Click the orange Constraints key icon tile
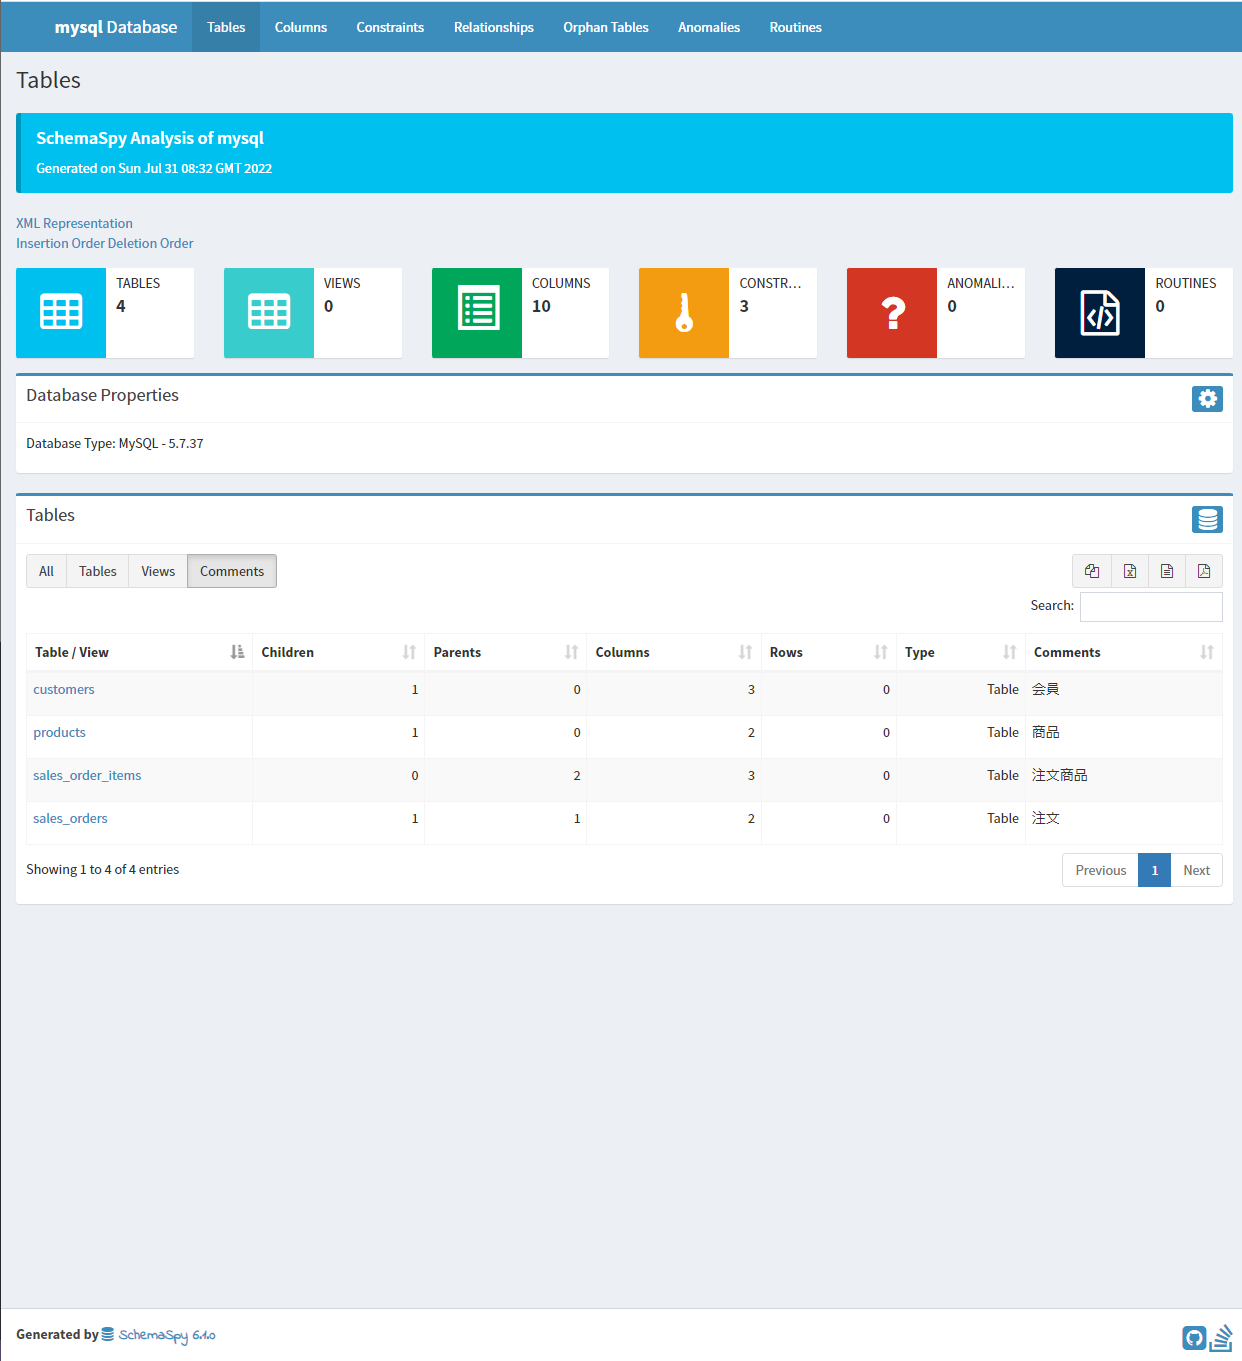The width and height of the screenshot is (1242, 1361). tap(684, 313)
